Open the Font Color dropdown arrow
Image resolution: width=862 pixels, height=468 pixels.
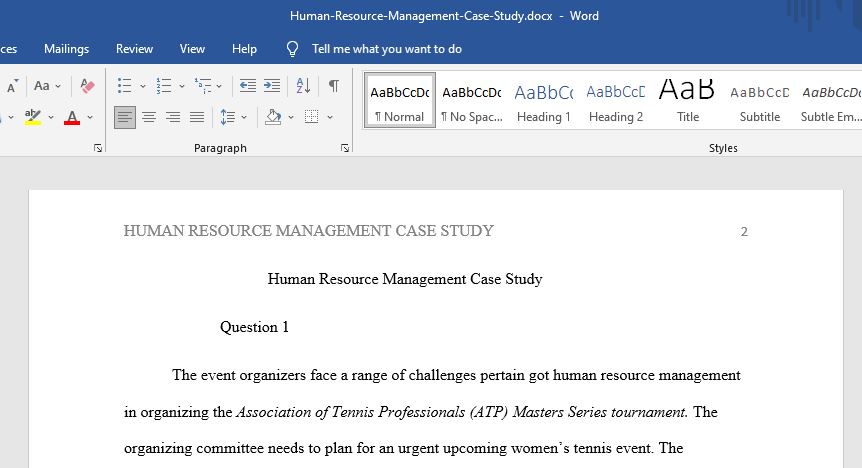pos(90,117)
